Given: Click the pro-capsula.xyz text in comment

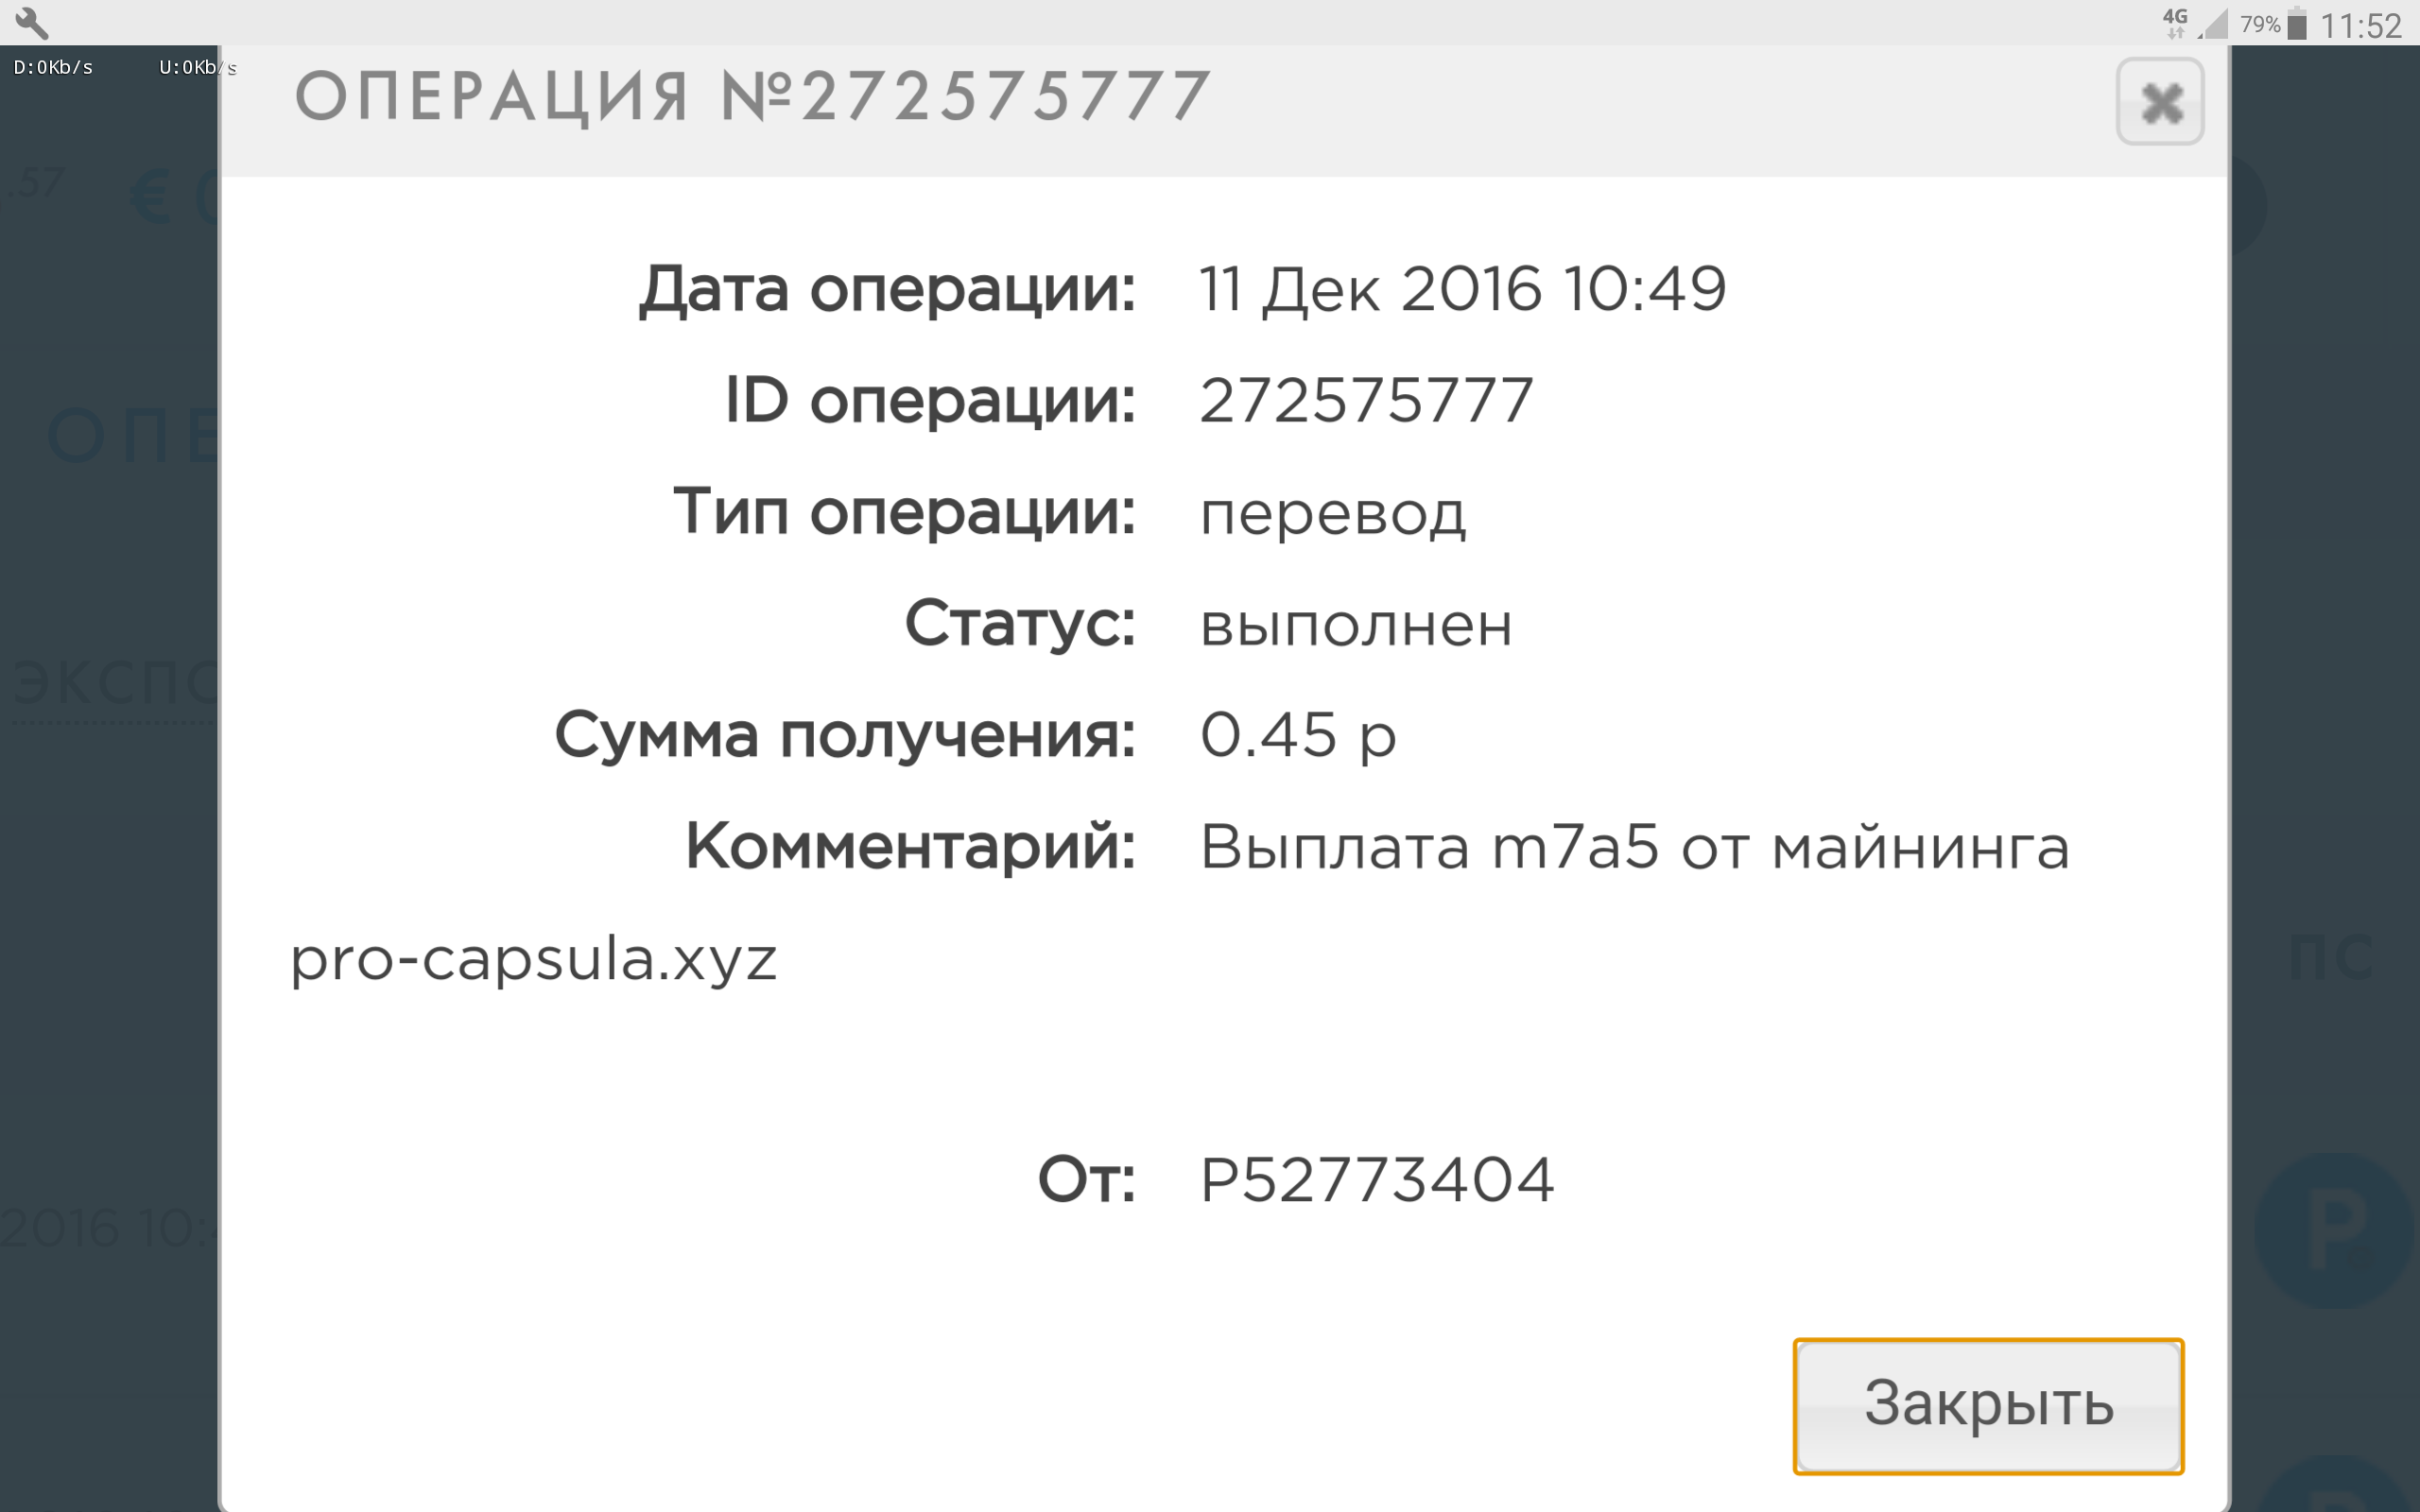Looking at the screenshot, I should point(533,959).
